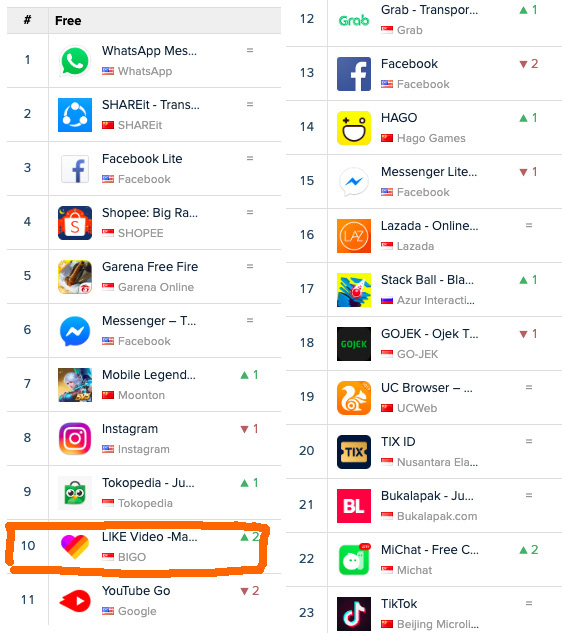Open the Tokopedia publisher link

pos(145,503)
